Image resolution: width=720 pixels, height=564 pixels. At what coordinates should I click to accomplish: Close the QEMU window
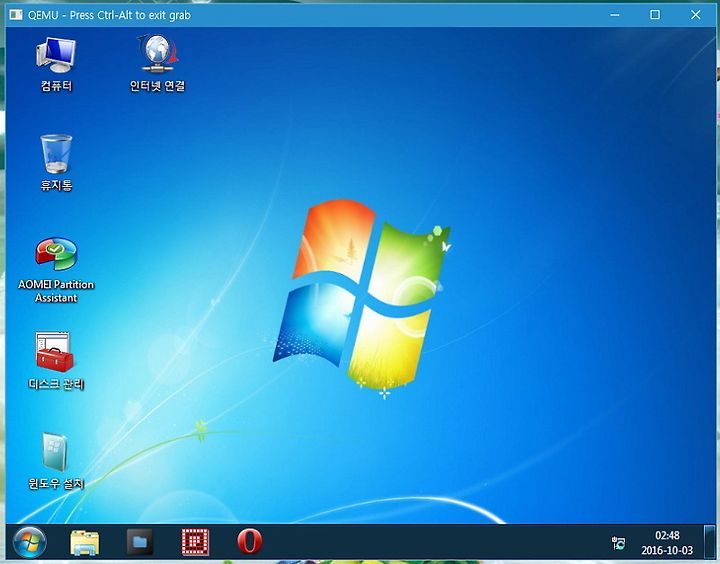pos(696,15)
